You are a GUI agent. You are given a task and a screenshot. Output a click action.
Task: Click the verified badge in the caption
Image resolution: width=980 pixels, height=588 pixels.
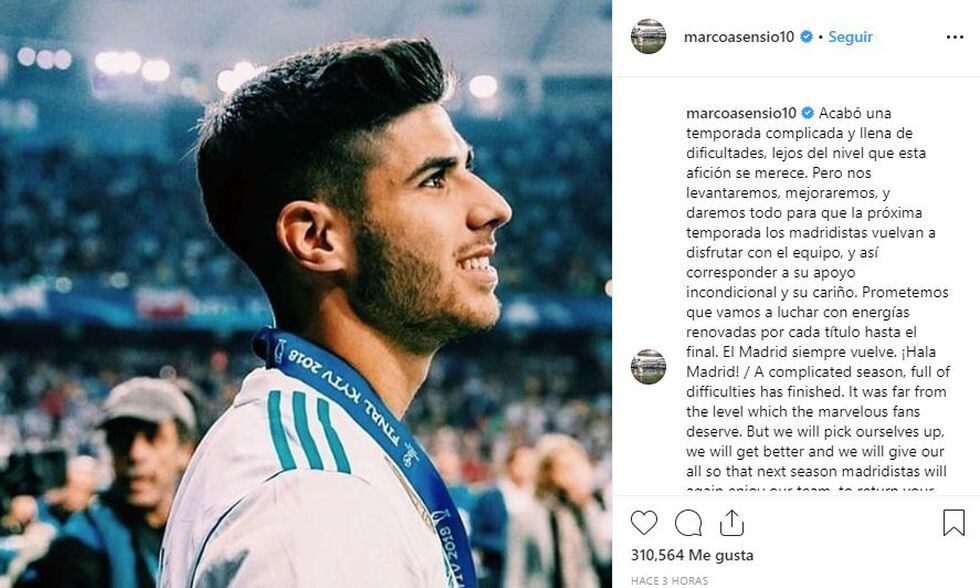coord(808,113)
